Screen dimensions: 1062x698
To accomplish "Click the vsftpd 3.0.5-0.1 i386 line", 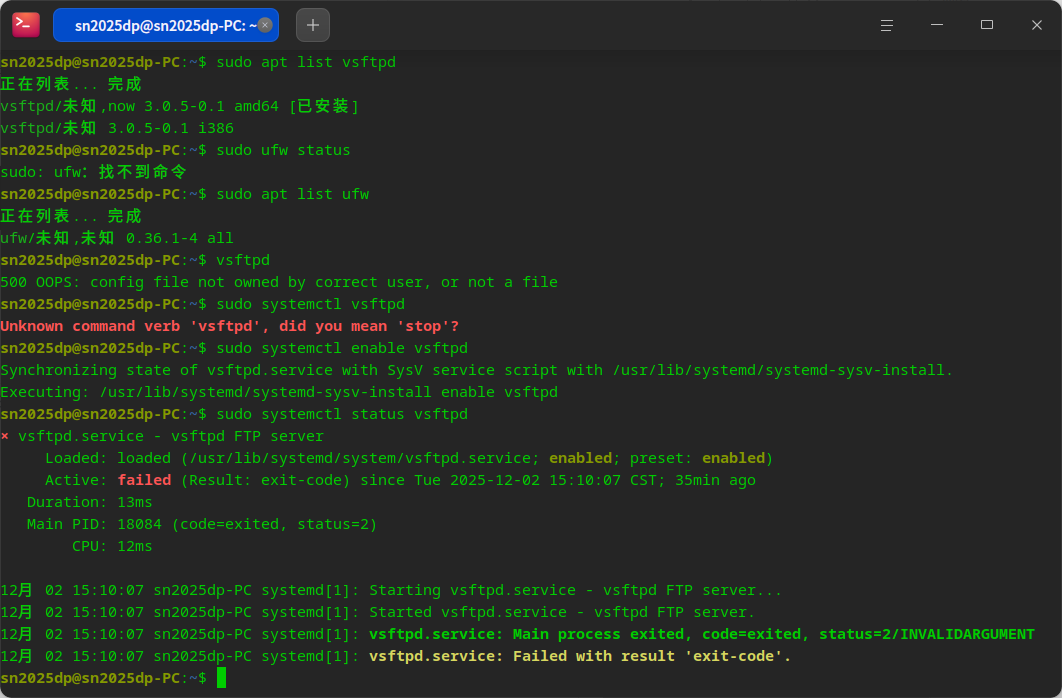I will [117, 128].
